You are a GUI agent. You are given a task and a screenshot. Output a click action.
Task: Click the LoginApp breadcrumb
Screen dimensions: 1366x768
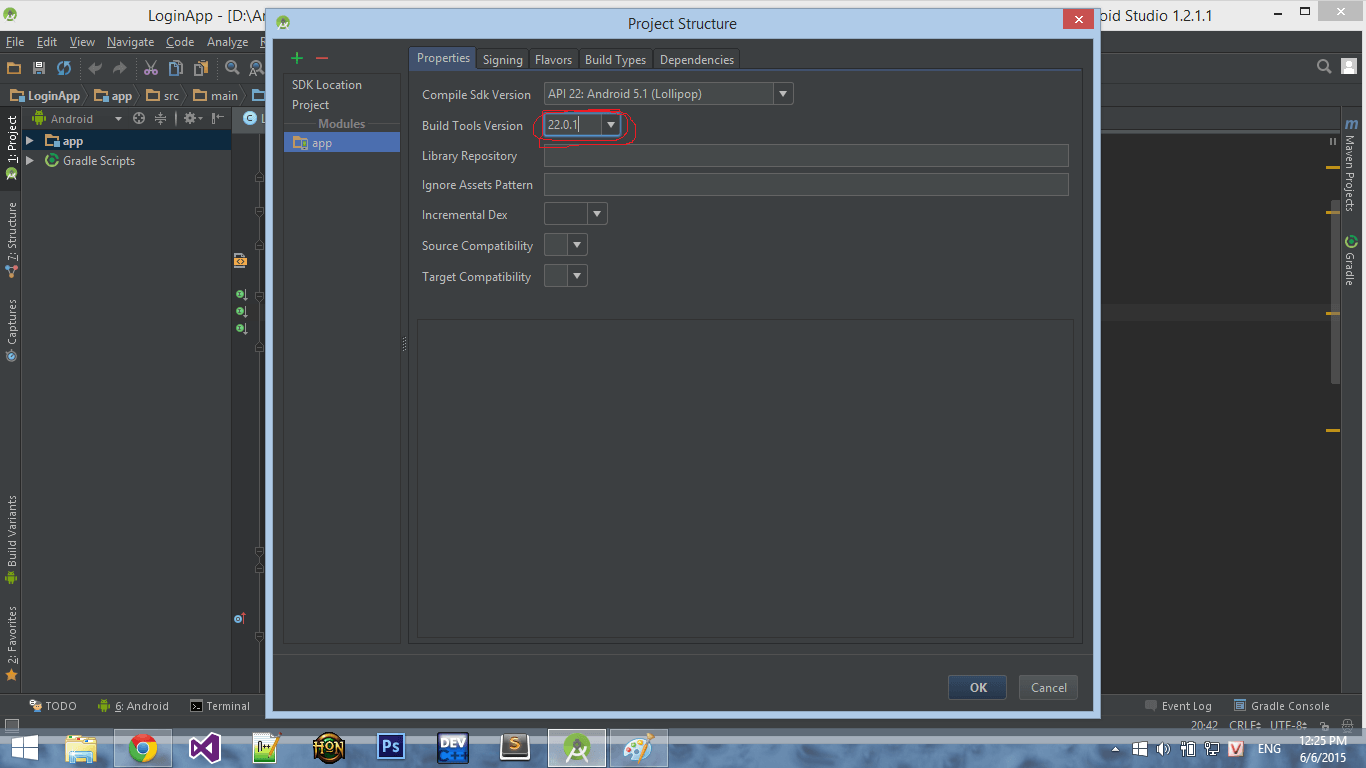(45, 96)
